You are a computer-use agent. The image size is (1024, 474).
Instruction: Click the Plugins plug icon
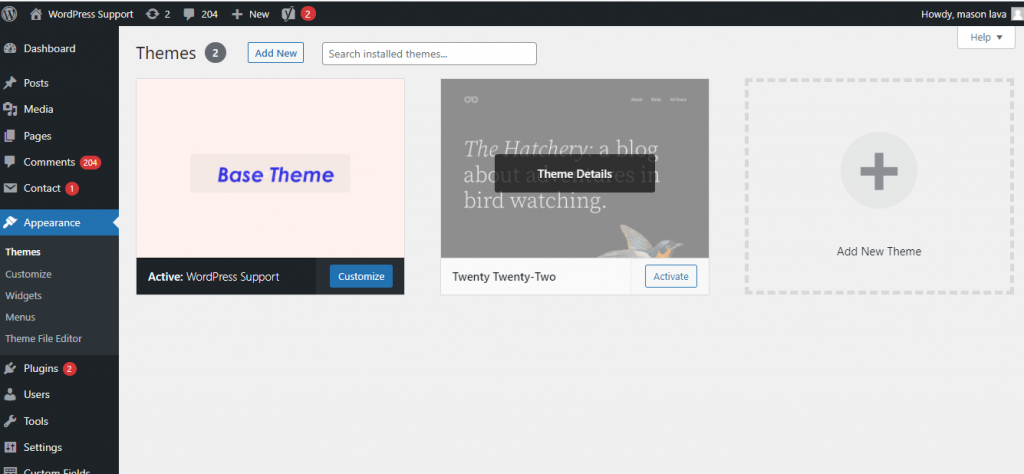coord(10,368)
